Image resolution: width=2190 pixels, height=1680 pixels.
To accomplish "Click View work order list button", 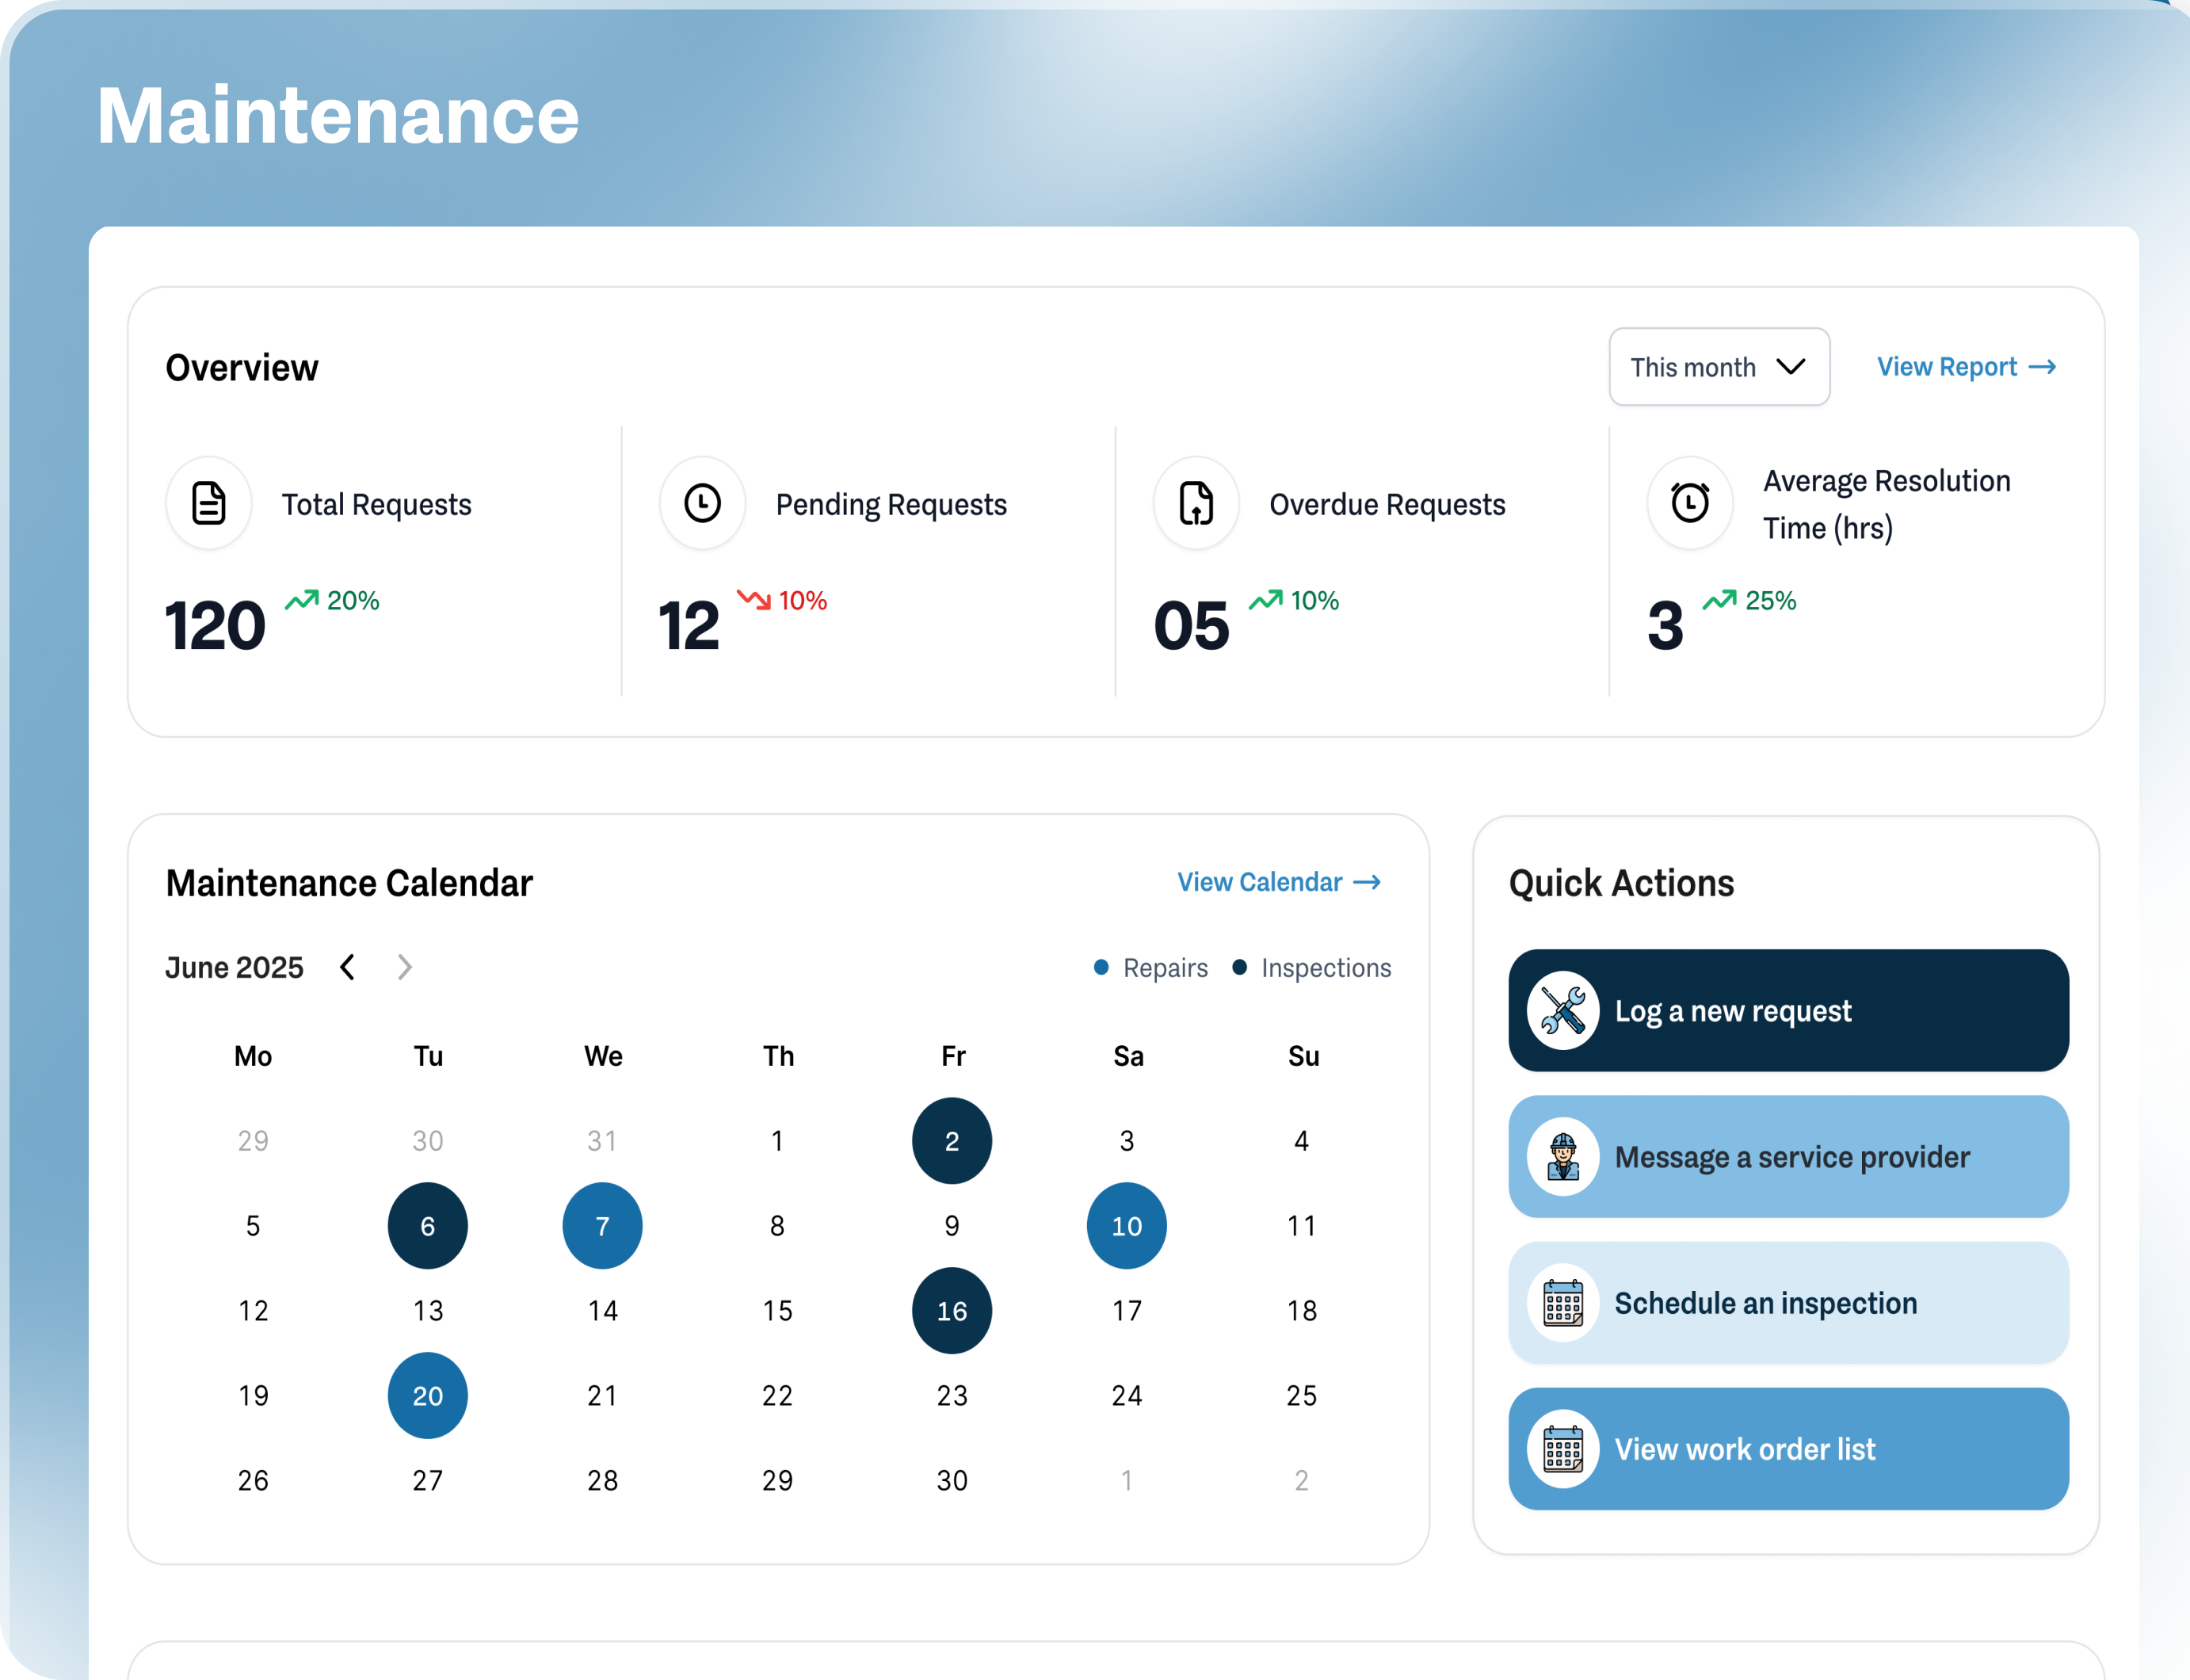I will point(1788,1448).
